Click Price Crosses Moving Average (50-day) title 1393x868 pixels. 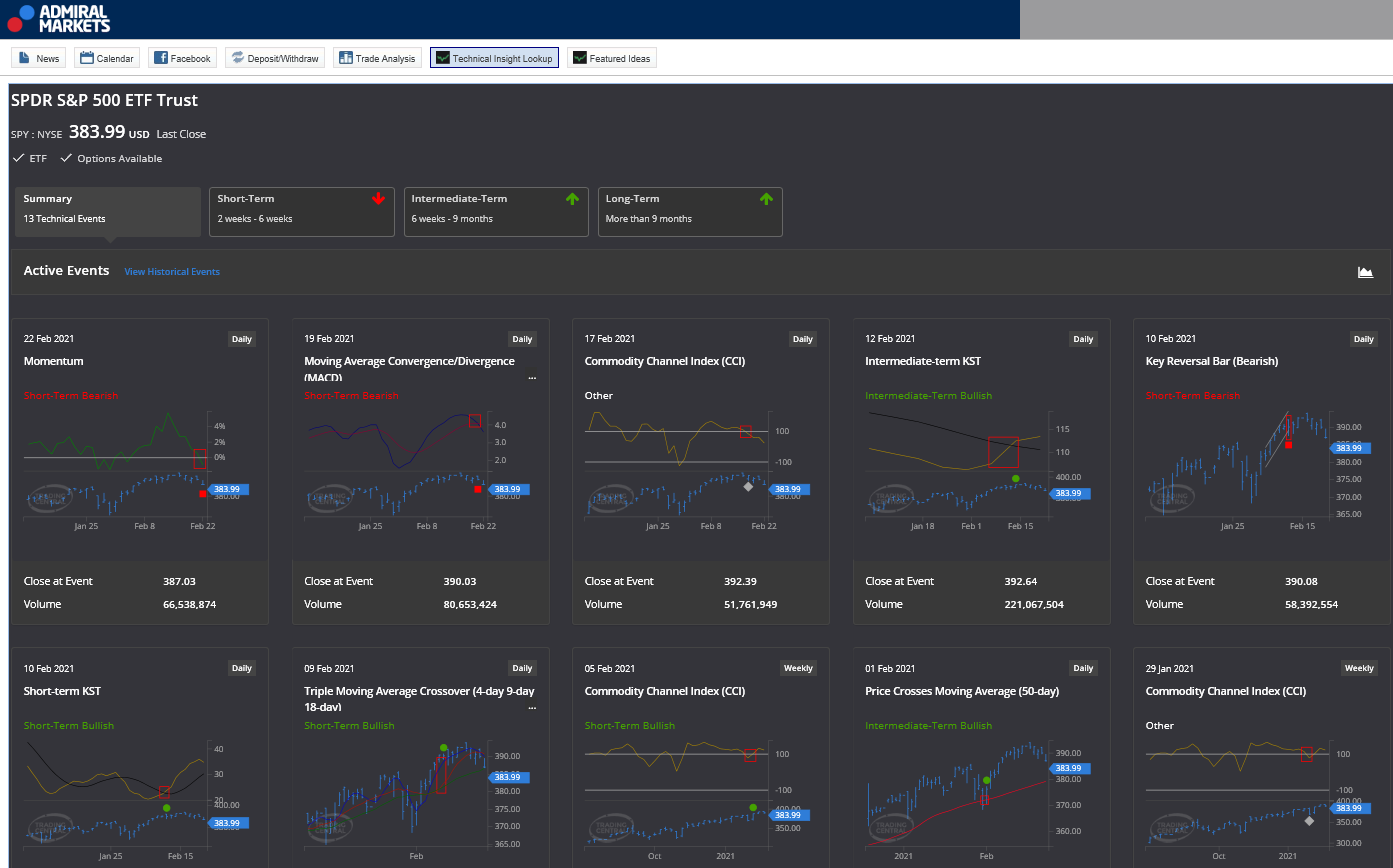pyautogui.click(x=962, y=691)
